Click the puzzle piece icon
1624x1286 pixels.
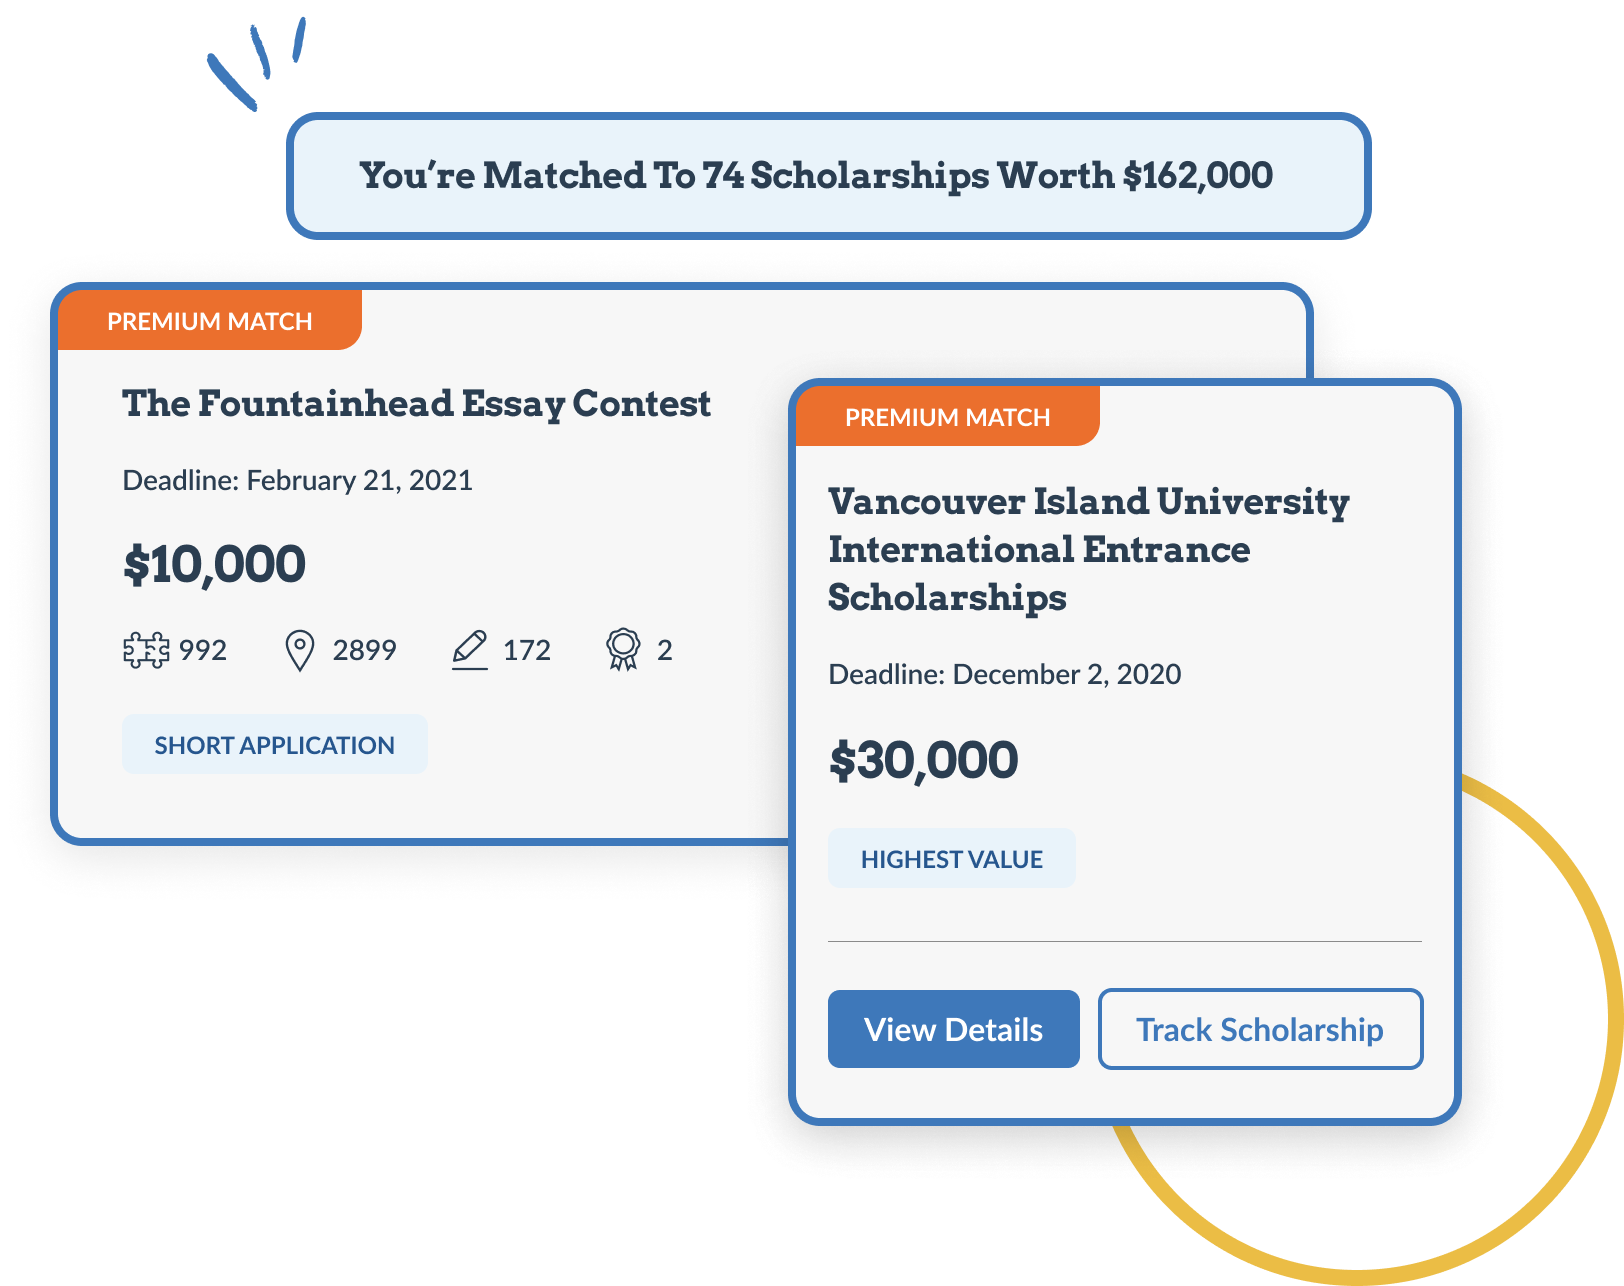[146, 650]
